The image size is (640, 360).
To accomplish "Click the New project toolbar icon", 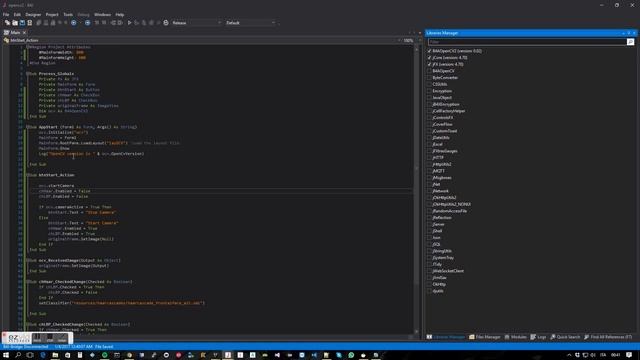I will (x=7, y=23).
